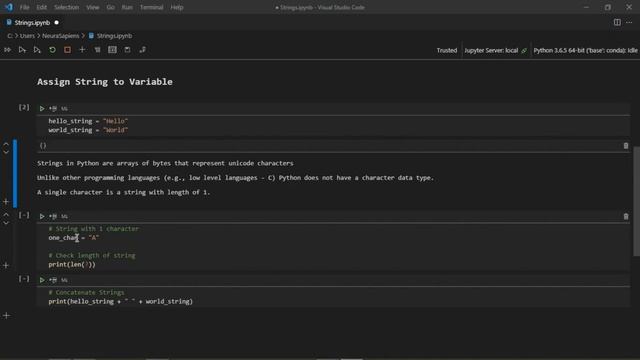Click the 'Assign String to Variable' heading
Viewport: 640px width, 360px height.
click(105, 82)
